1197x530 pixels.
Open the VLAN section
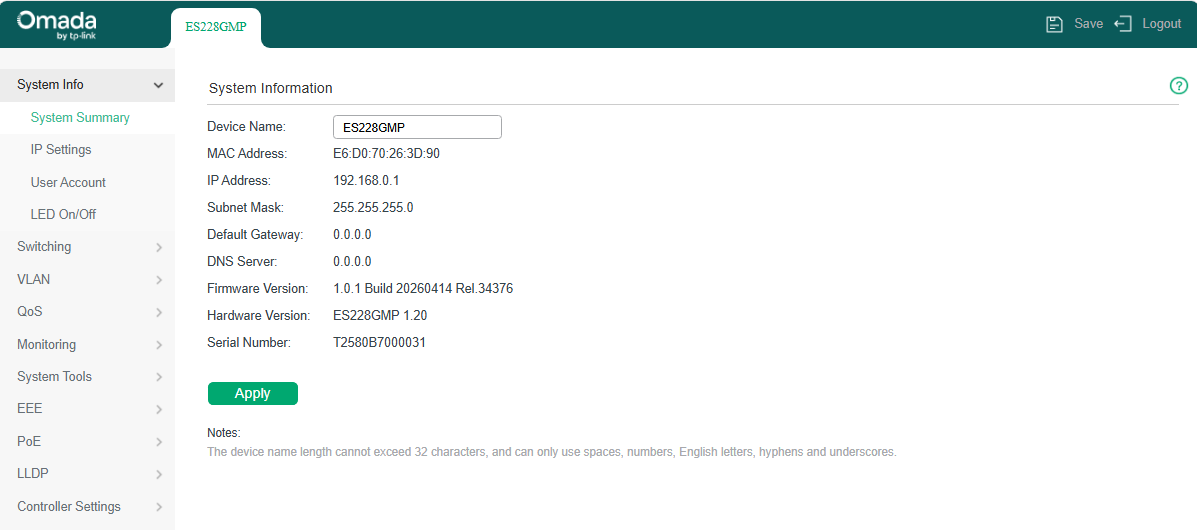(x=34, y=280)
